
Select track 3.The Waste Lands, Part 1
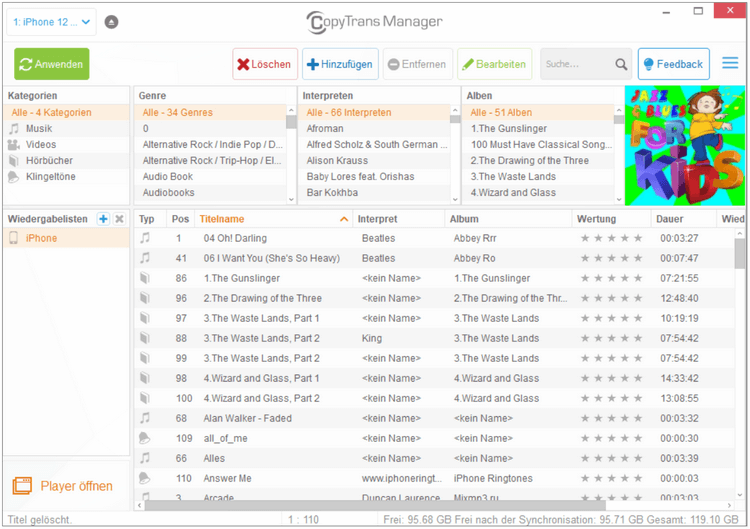(261, 318)
